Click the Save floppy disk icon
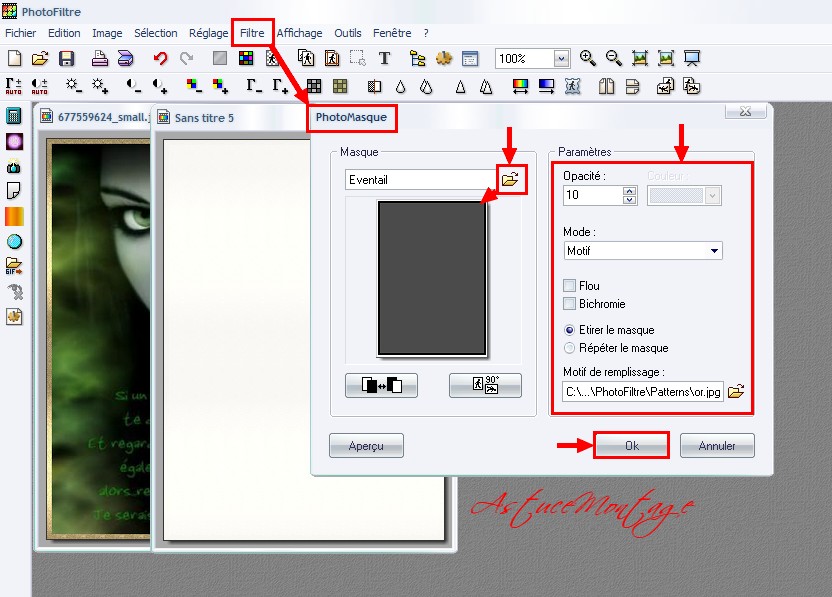This screenshot has width=832, height=597. (66, 58)
